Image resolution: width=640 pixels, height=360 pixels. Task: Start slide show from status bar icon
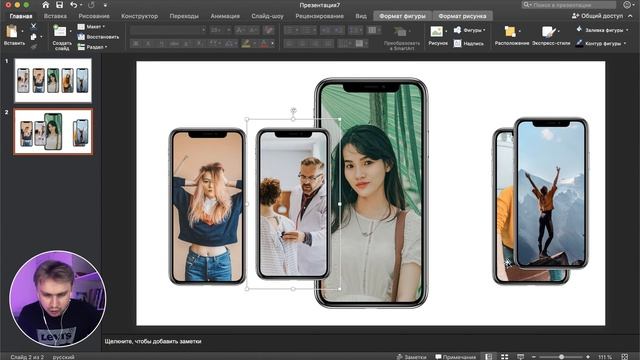520,357
